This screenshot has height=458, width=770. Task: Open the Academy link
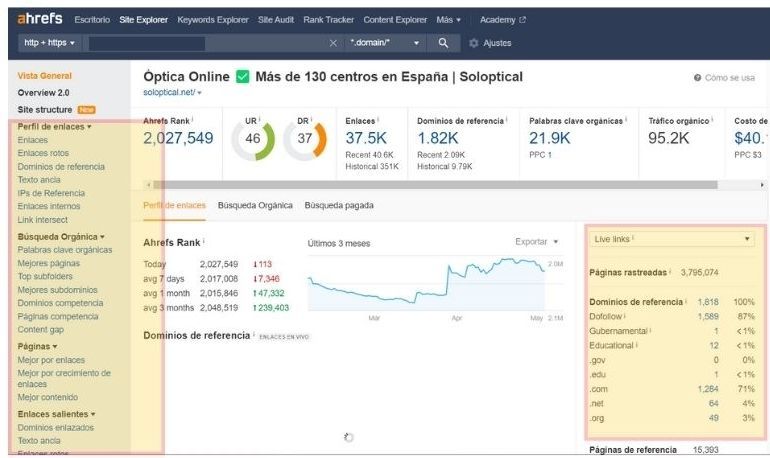point(497,20)
